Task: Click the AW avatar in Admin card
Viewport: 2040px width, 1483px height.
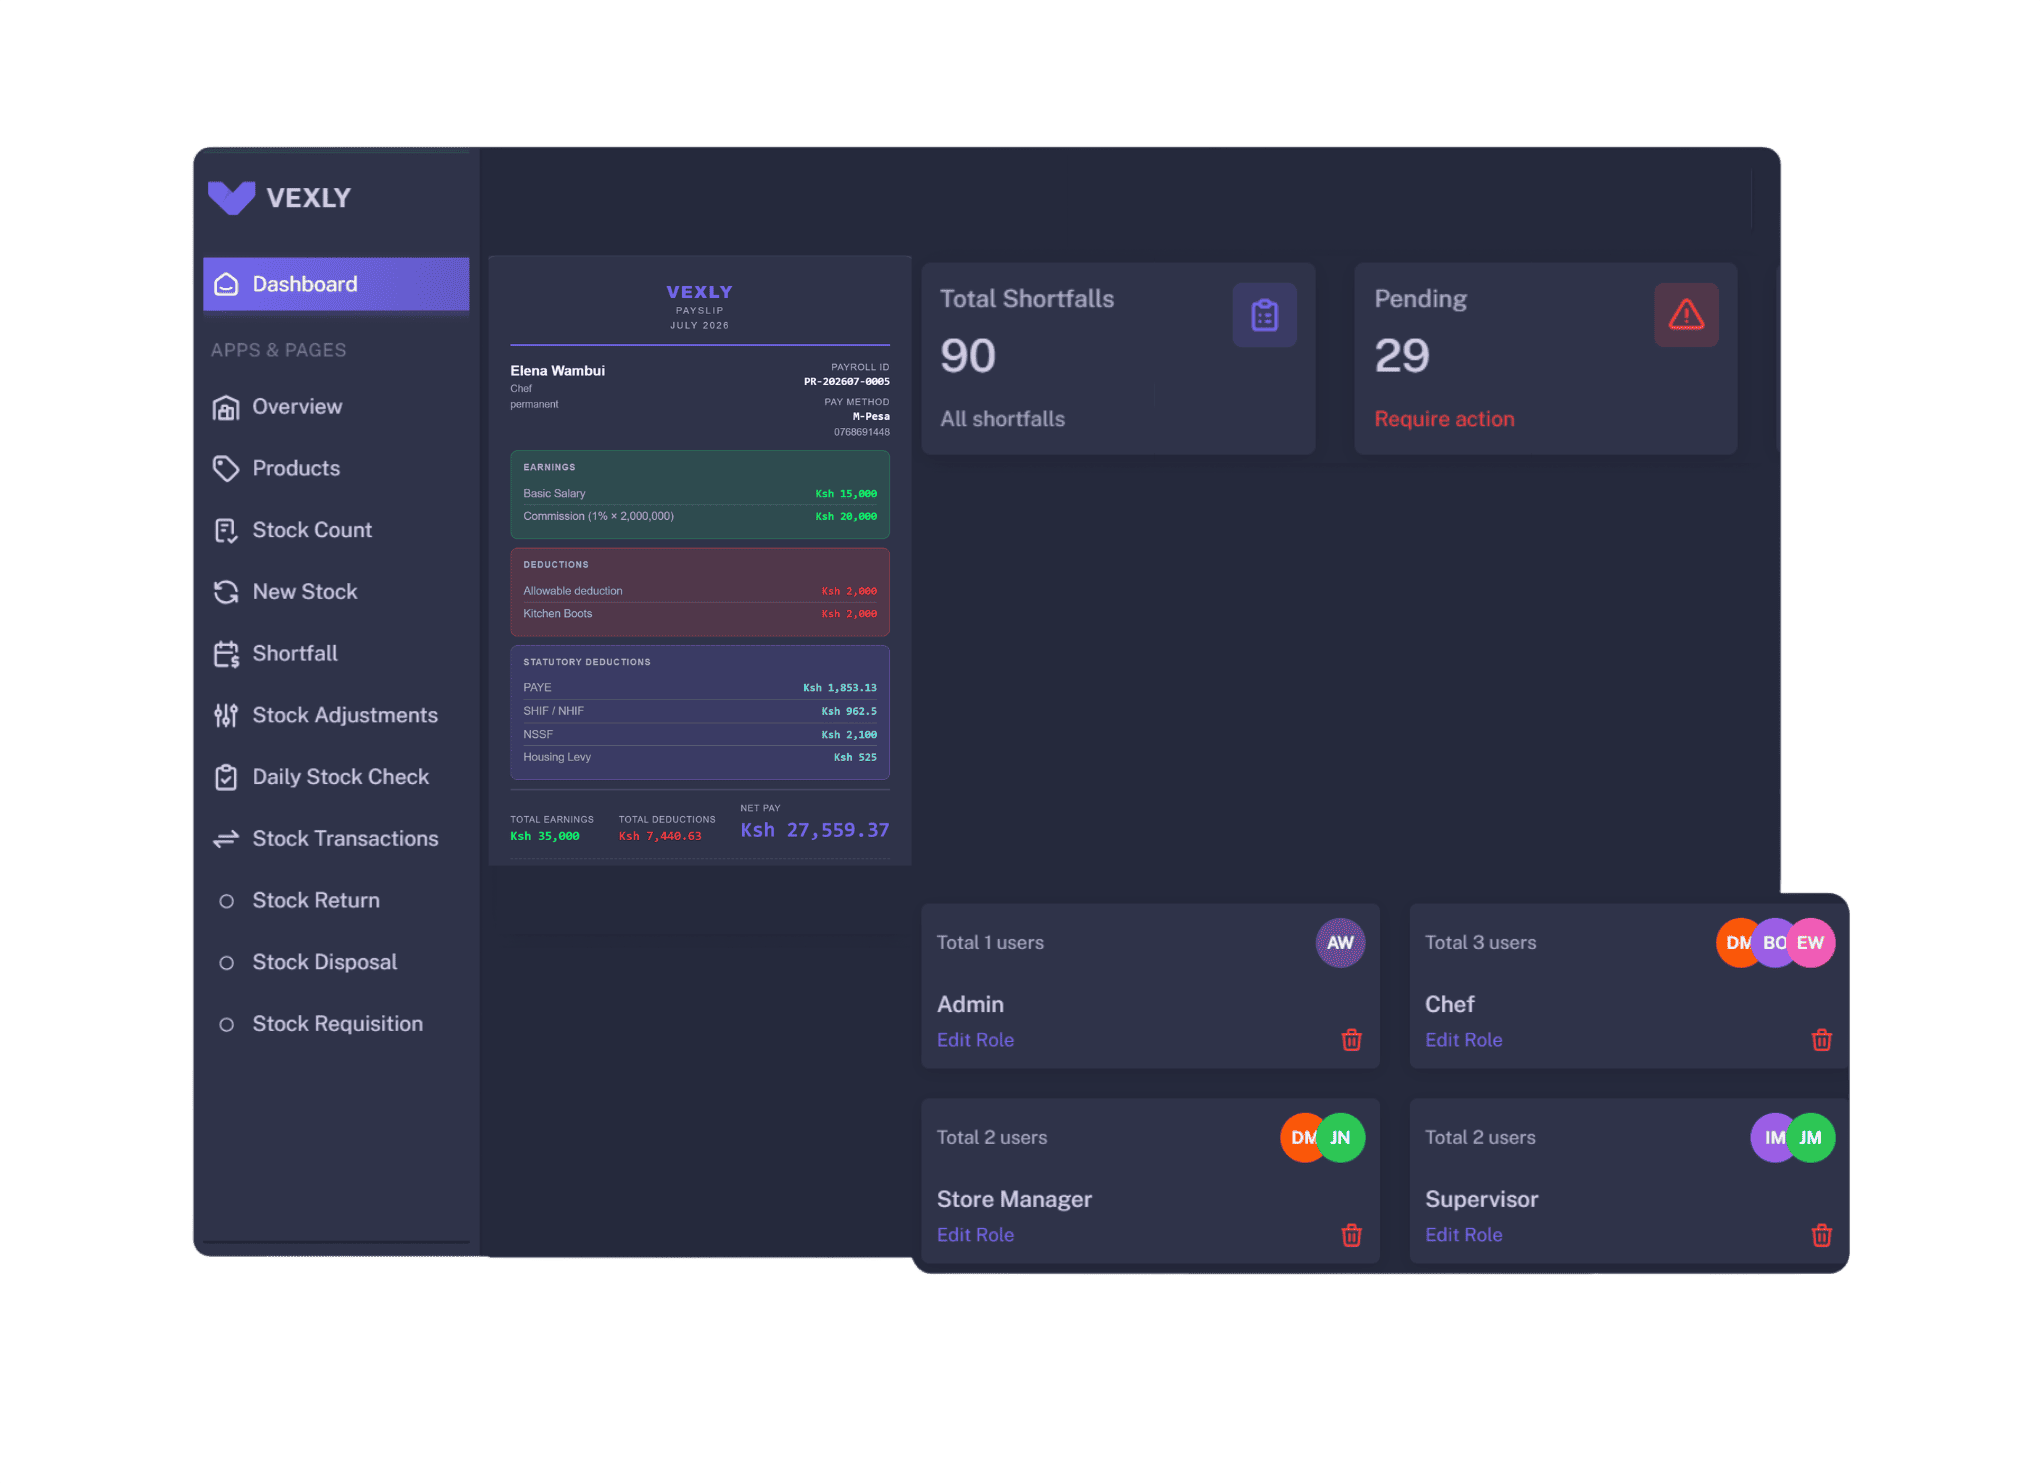Action: pyautogui.click(x=1340, y=943)
